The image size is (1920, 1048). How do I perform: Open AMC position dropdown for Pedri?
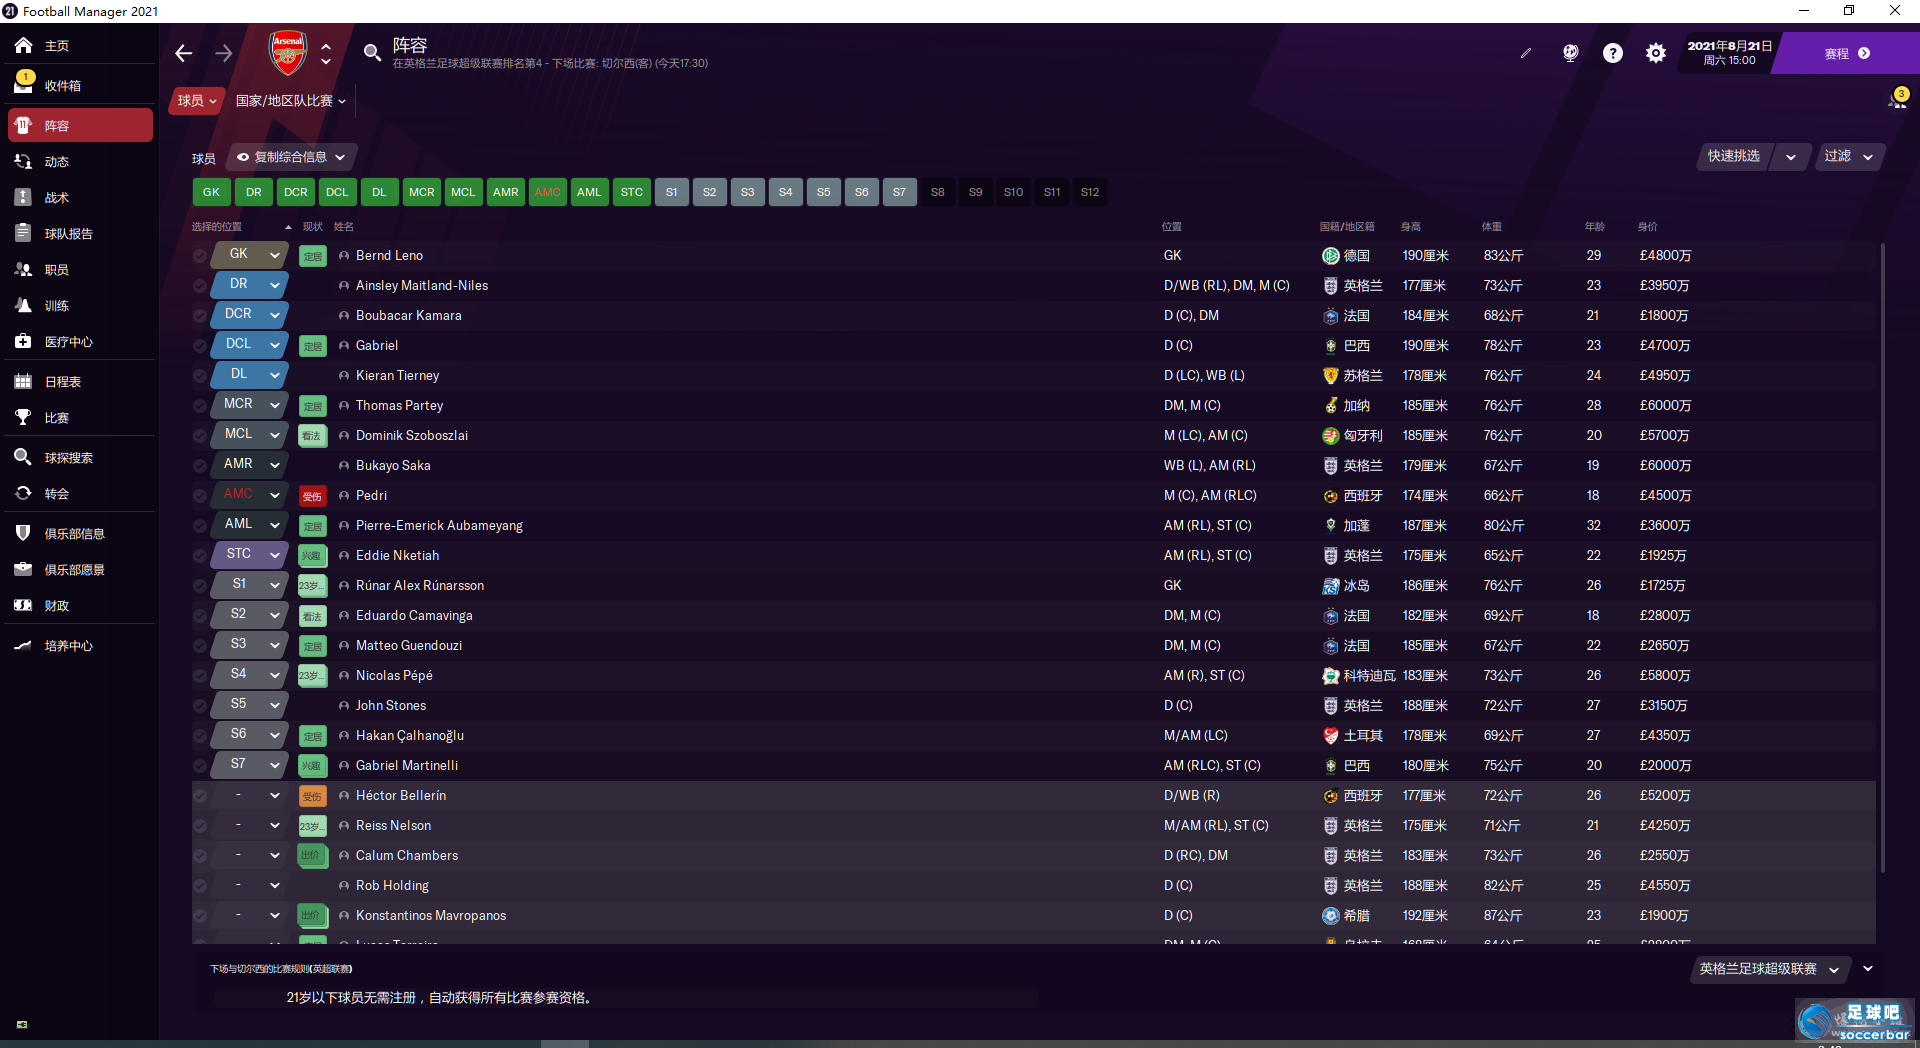point(250,495)
